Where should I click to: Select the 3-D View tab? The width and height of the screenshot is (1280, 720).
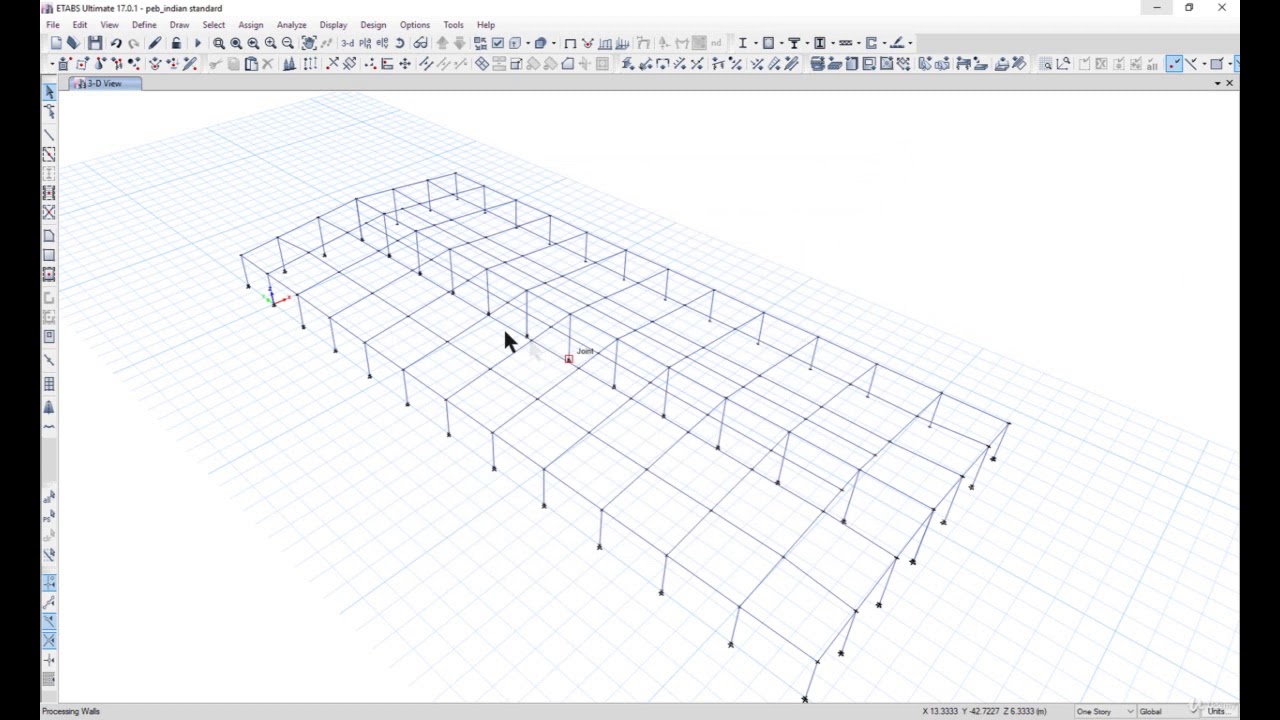pyautogui.click(x=105, y=83)
